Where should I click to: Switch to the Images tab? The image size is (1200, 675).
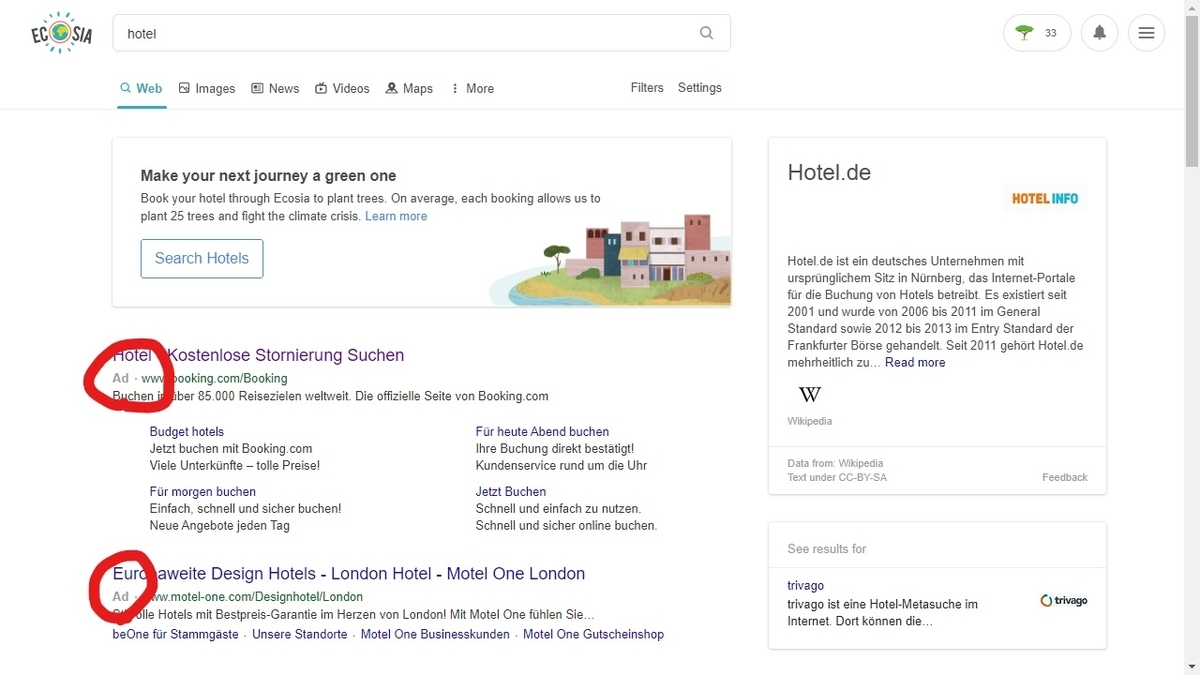point(207,88)
